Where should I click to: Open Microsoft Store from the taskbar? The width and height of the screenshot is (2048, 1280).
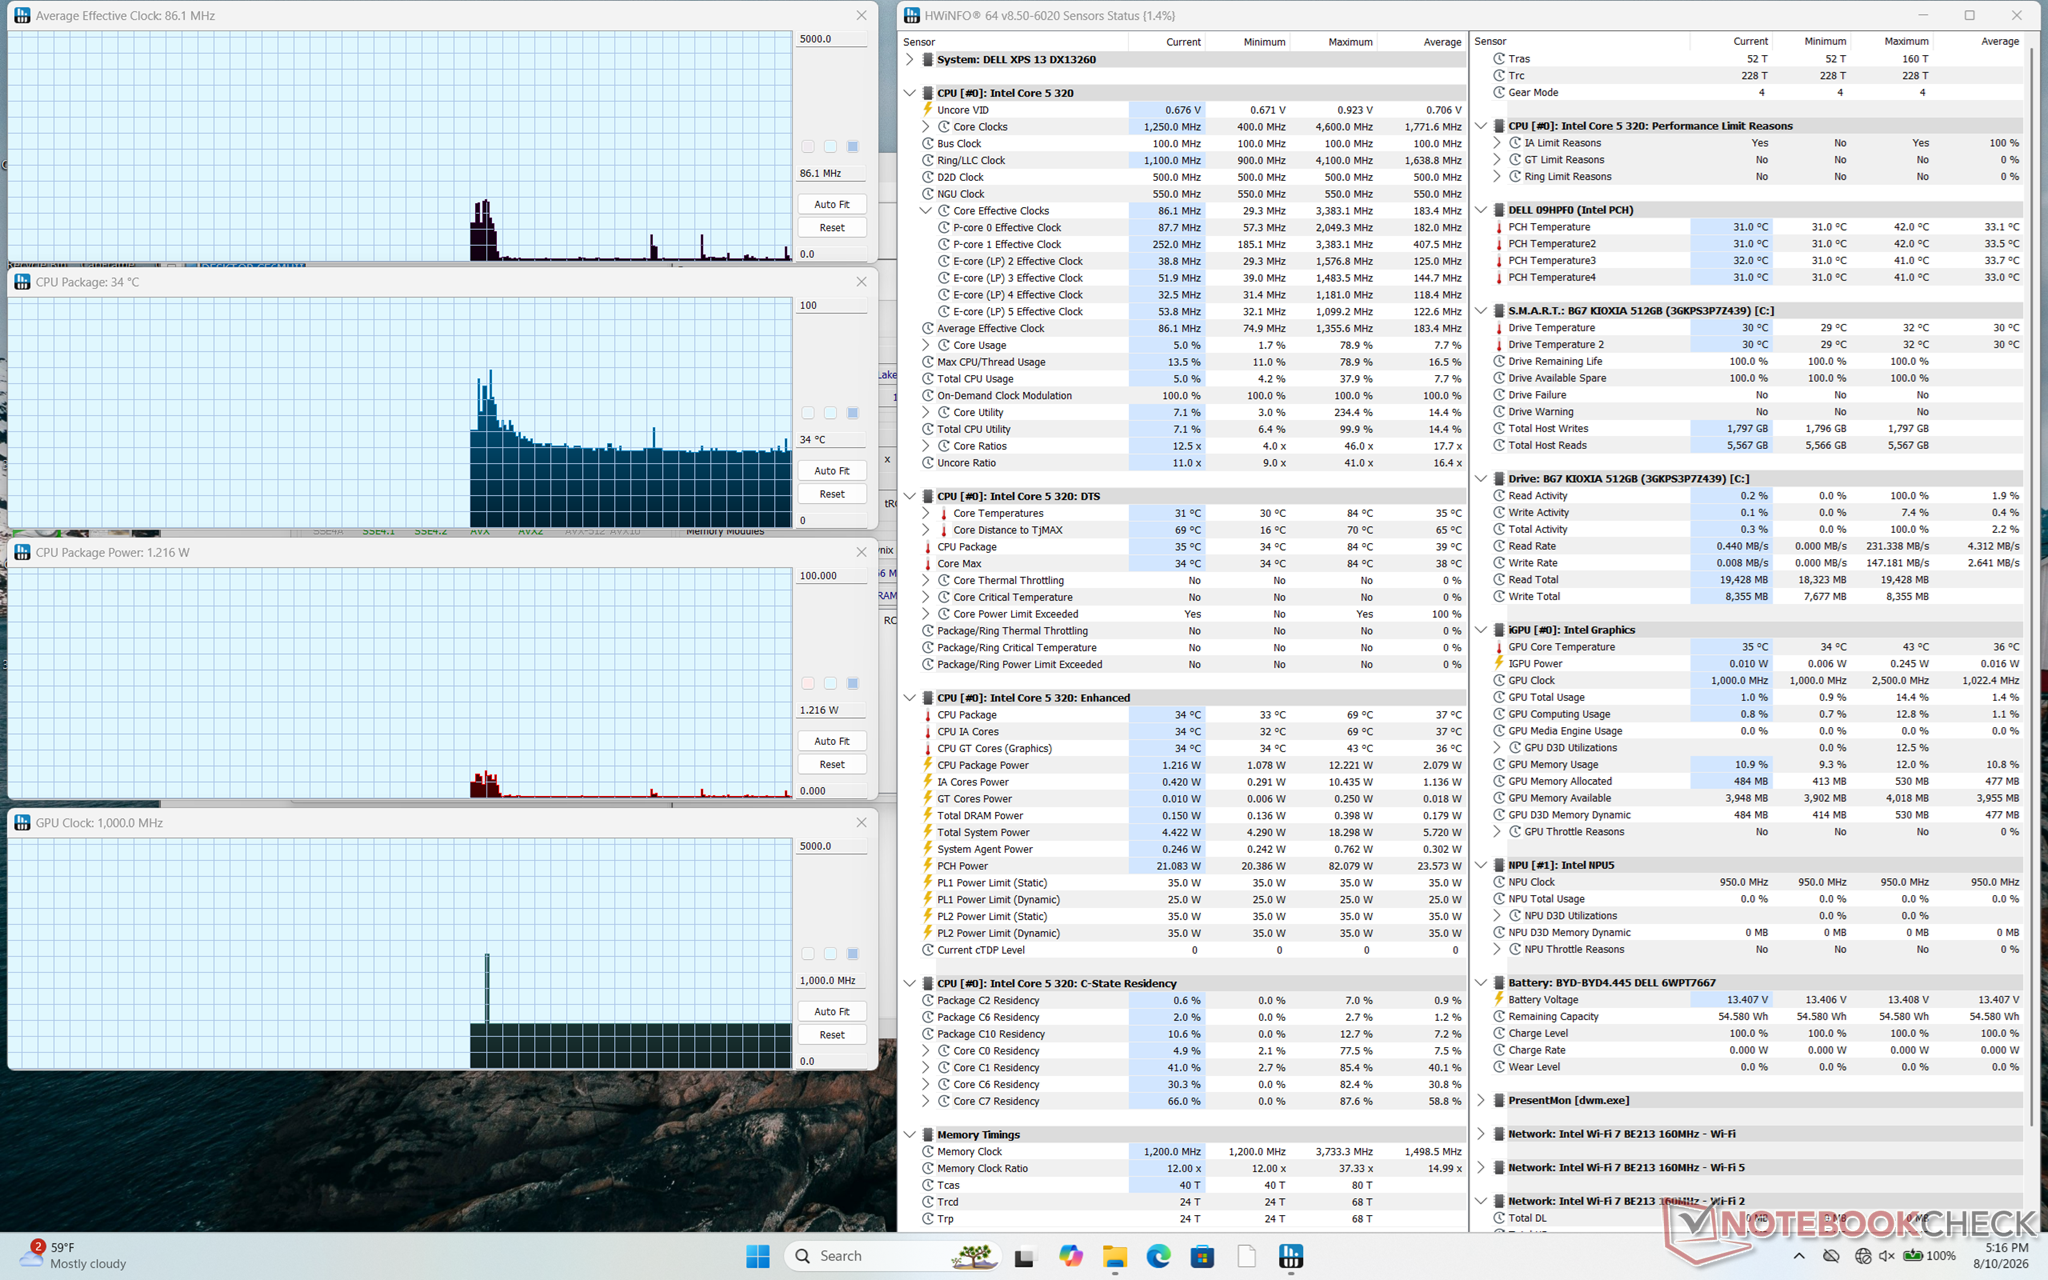(1202, 1256)
